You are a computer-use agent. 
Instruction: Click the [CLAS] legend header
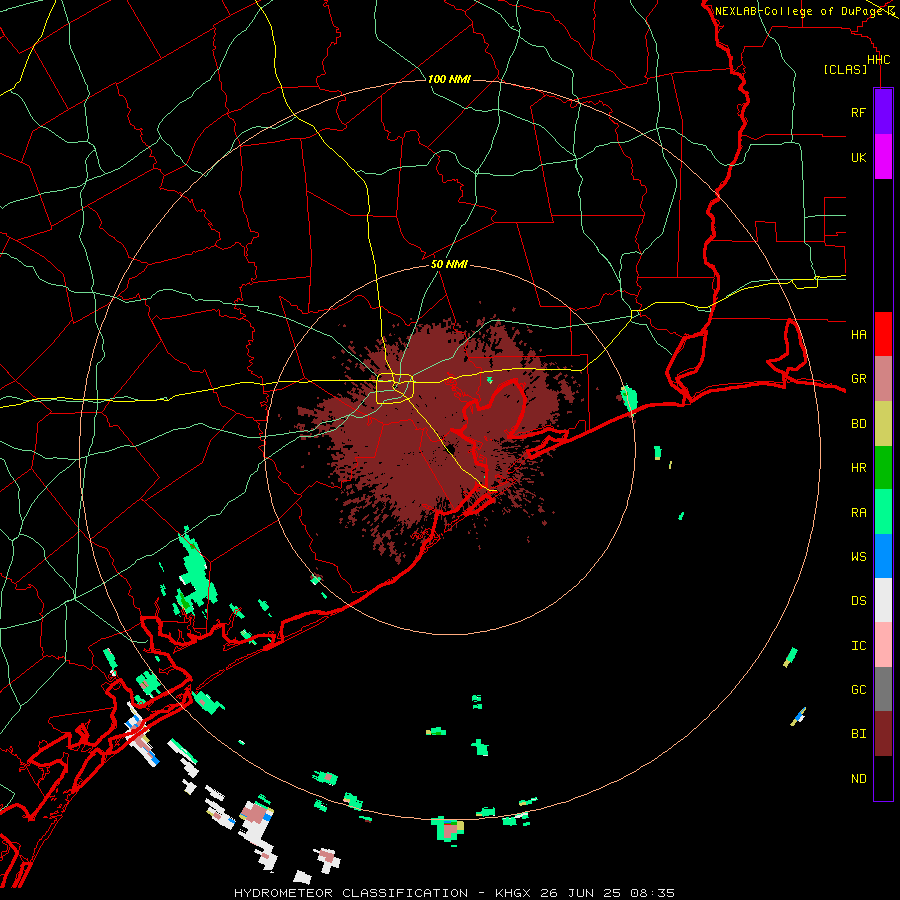[845, 69]
